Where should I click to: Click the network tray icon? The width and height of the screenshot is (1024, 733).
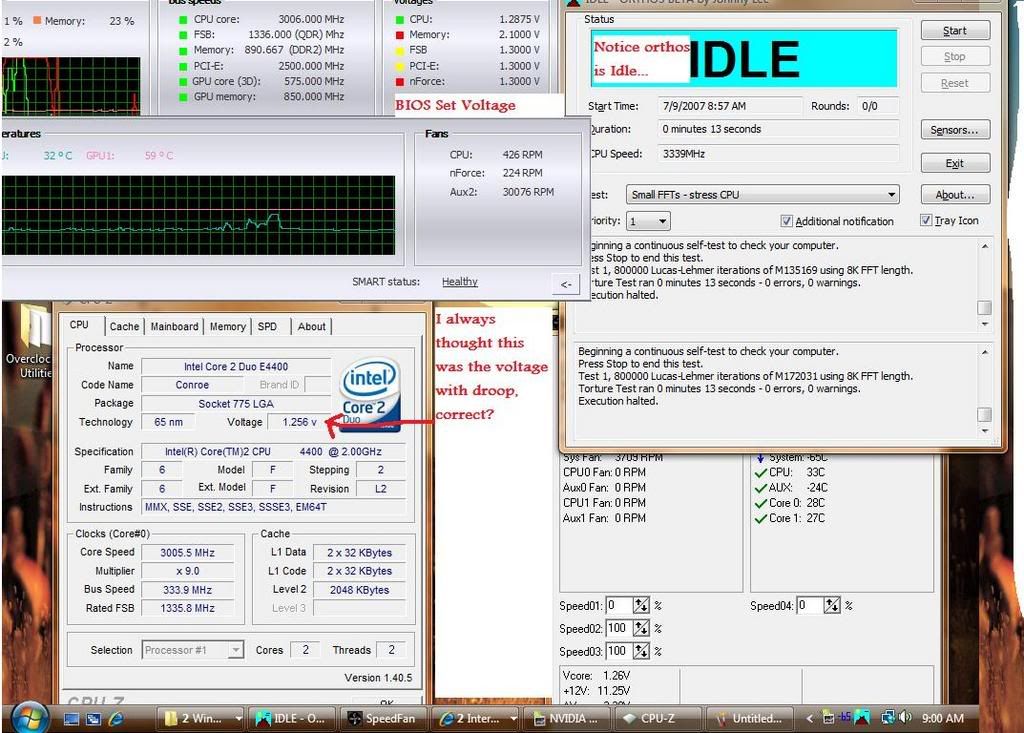[x=888, y=717]
